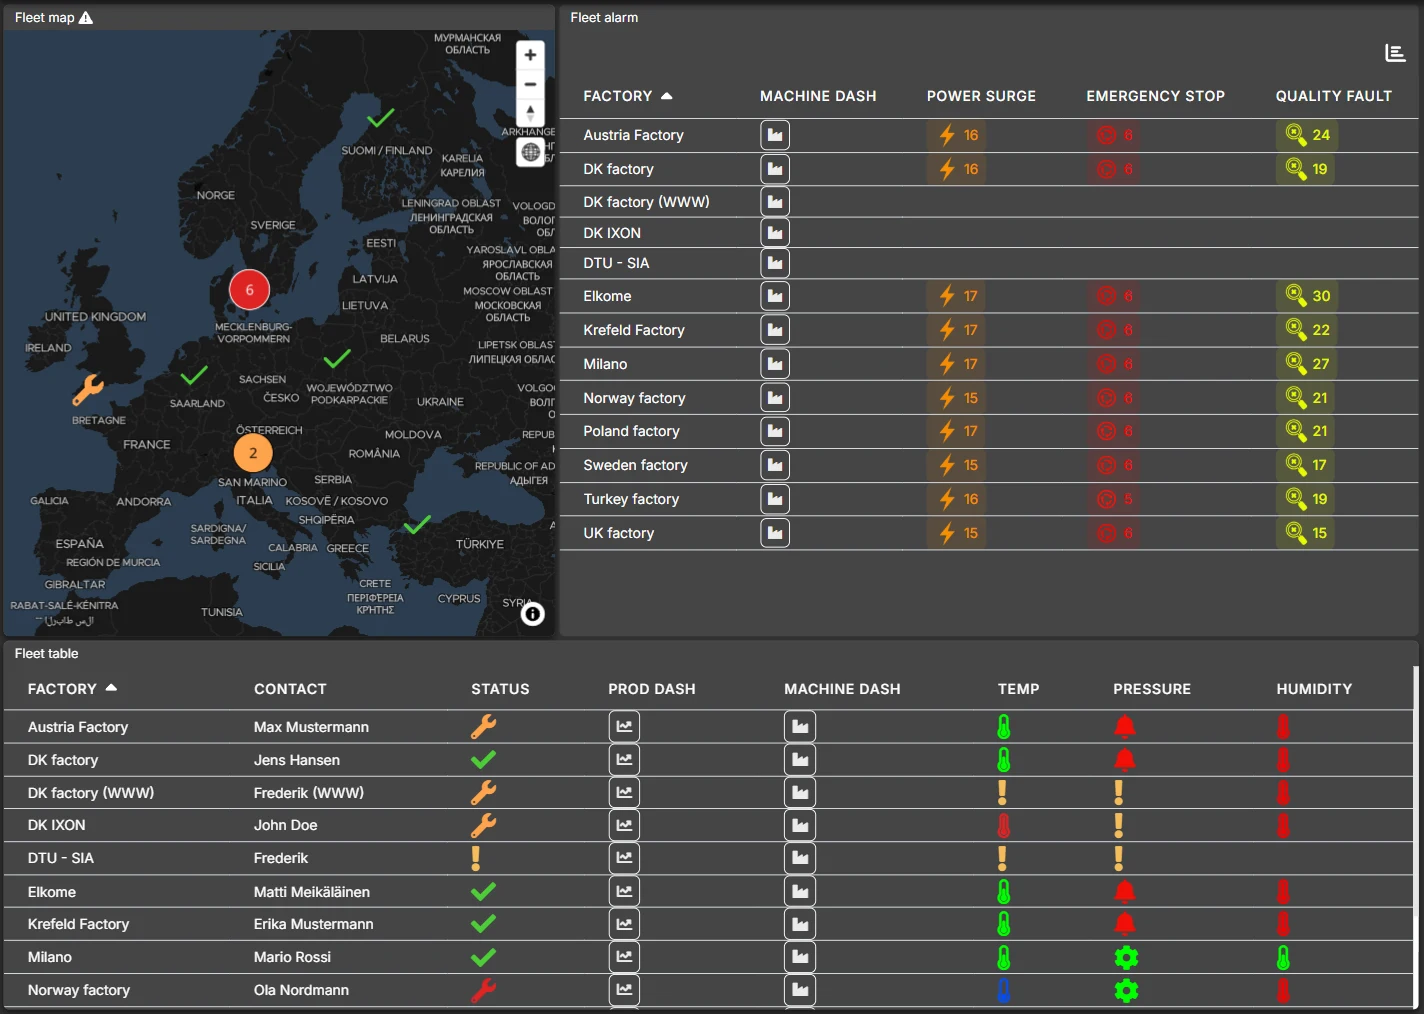Open the orange cluster marker showing 2
1424x1014 pixels.
[x=253, y=453]
